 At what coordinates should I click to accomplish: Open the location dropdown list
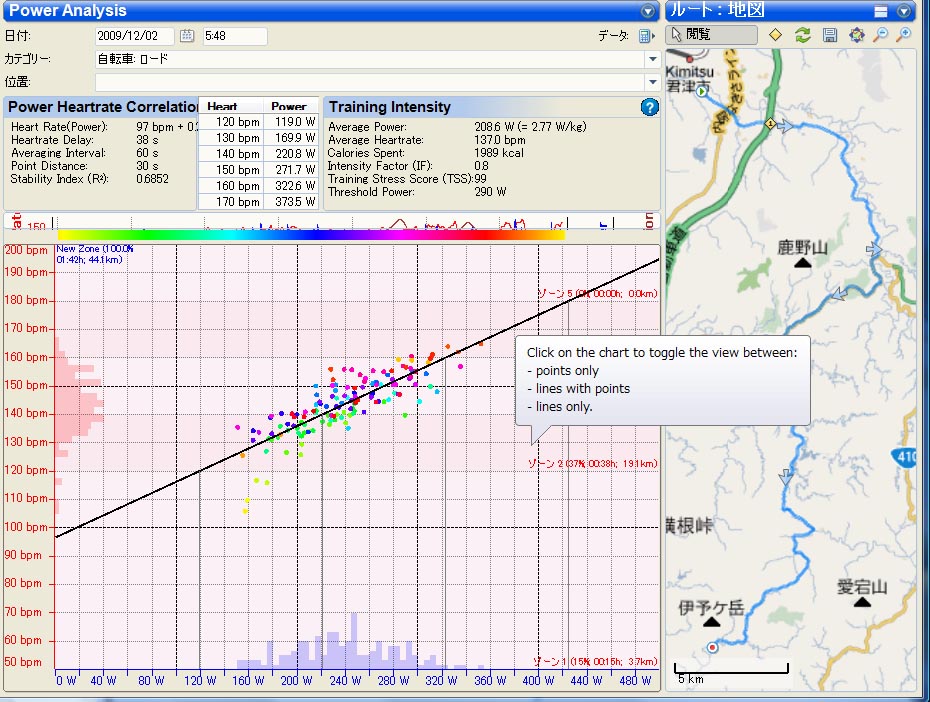(652, 82)
